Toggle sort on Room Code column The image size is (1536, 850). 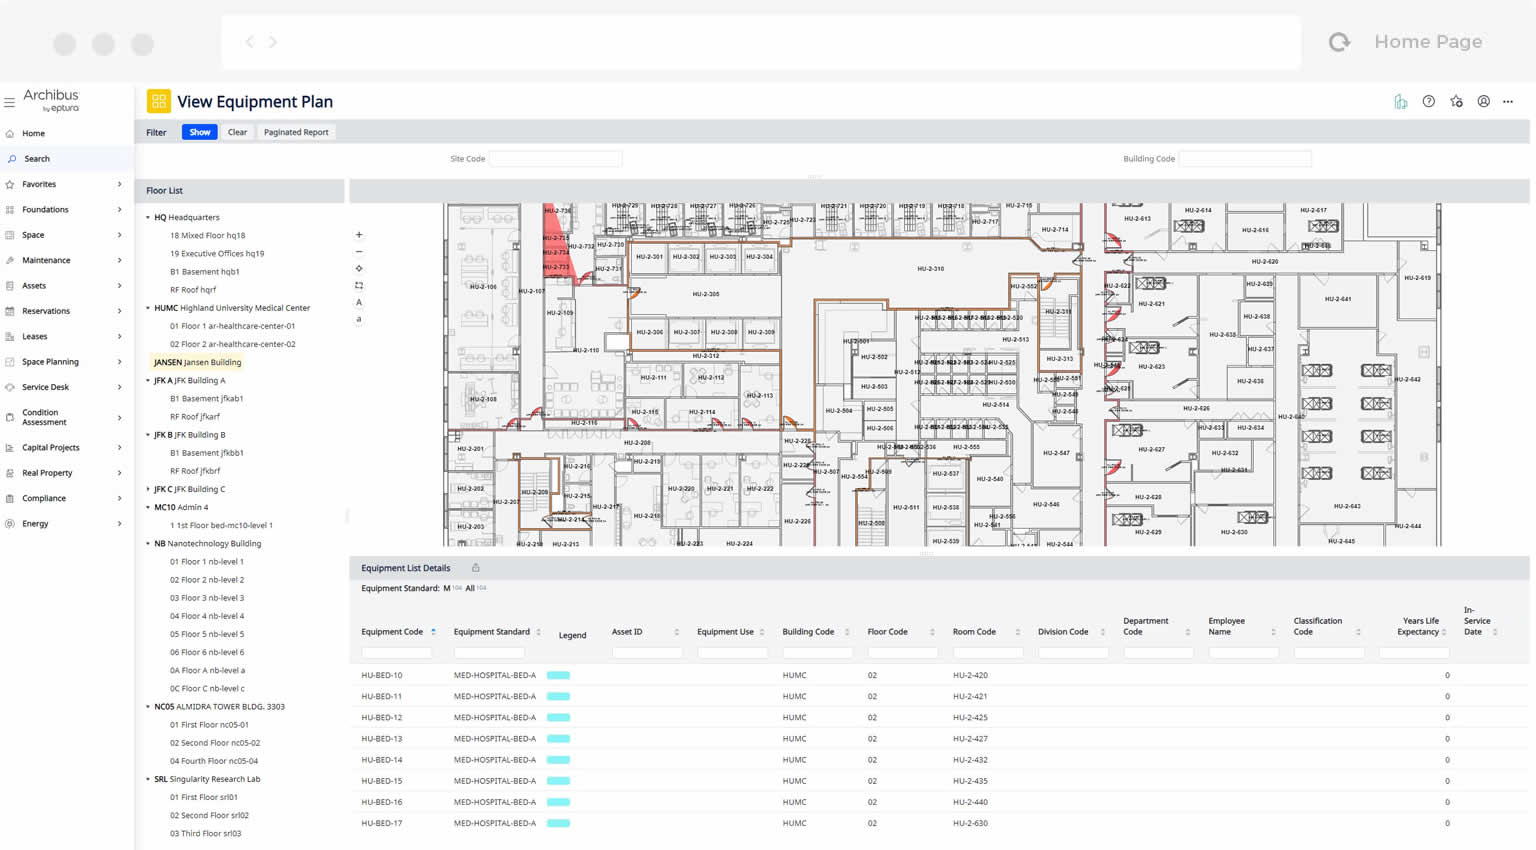click(x=1017, y=632)
